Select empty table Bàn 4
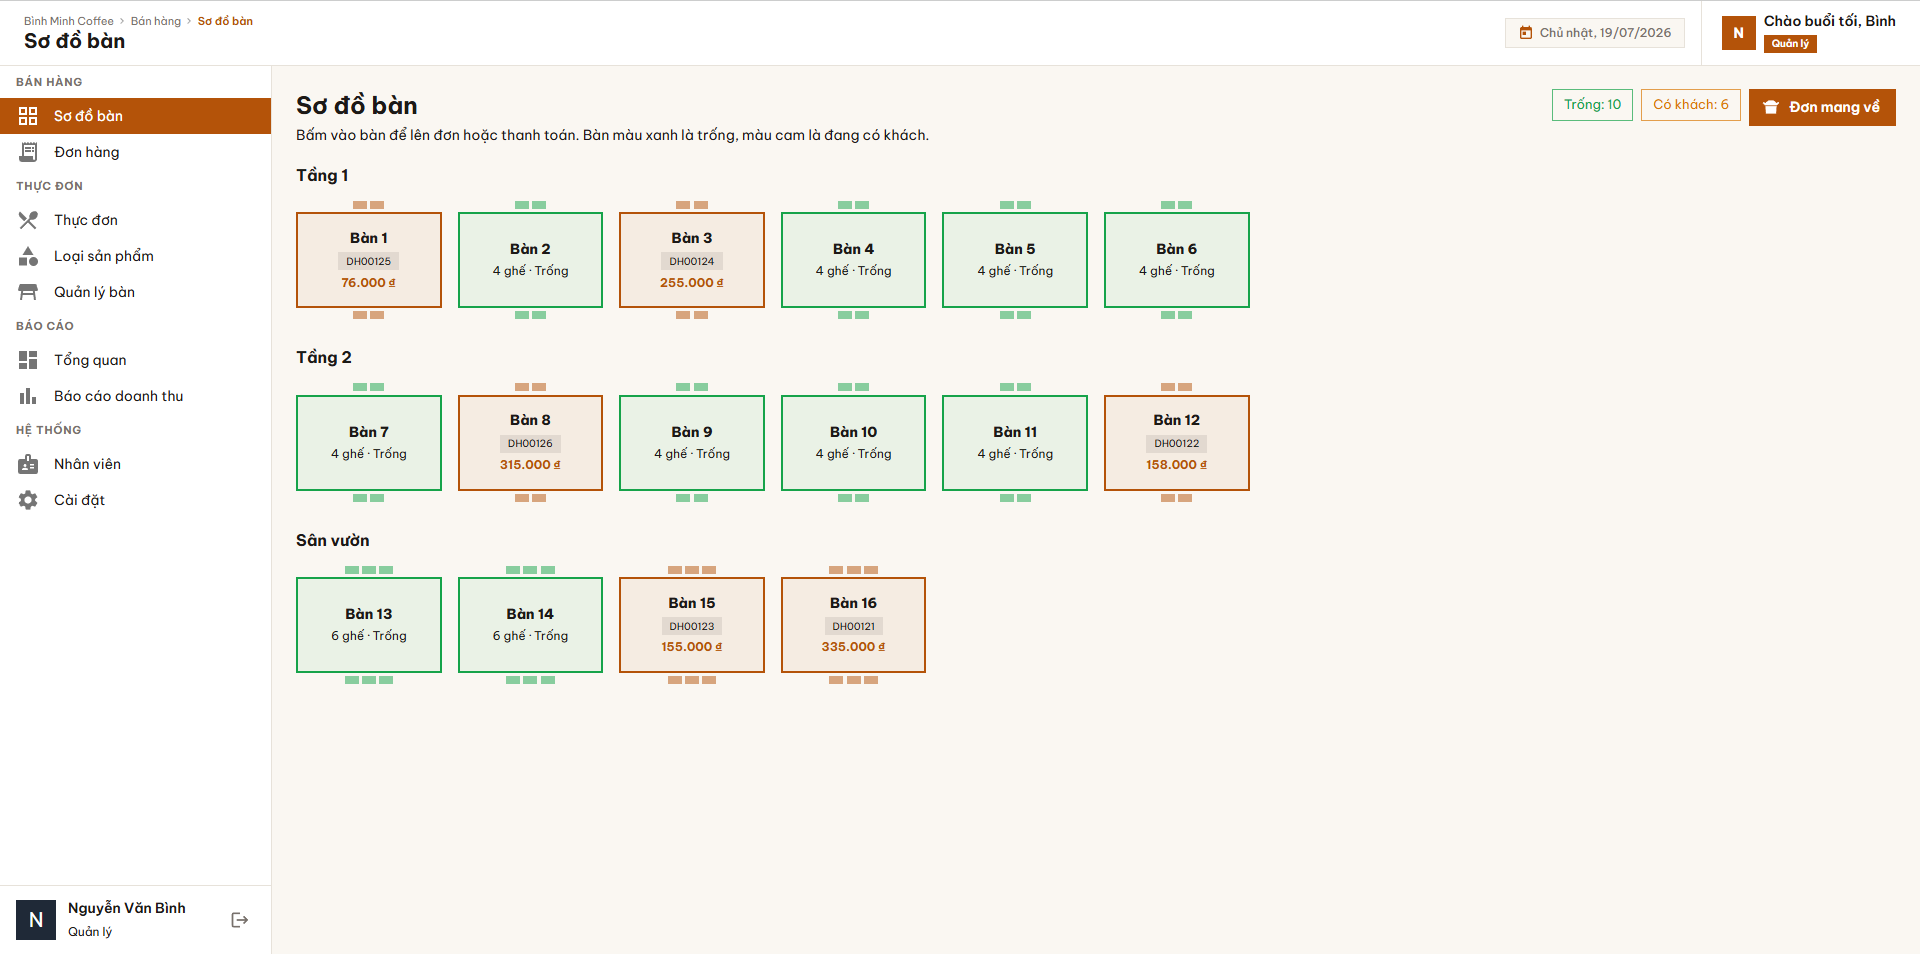Viewport: 1920px width, 954px height. (853, 260)
